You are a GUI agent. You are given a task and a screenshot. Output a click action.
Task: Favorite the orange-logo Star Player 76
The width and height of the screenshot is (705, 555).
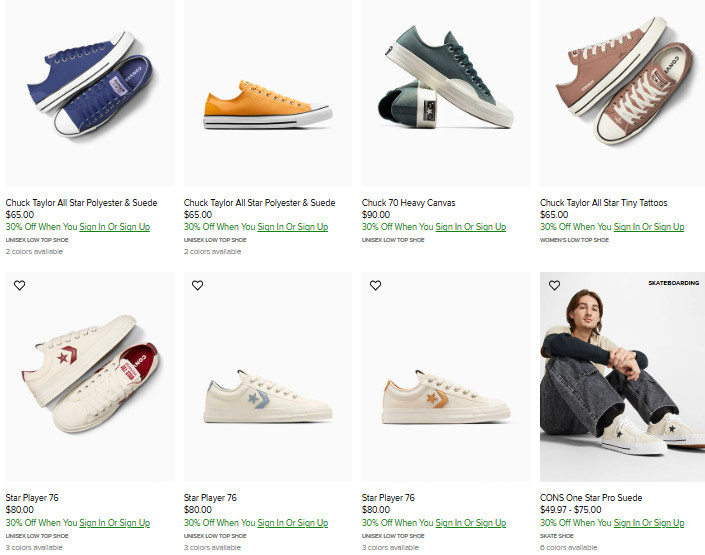click(376, 286)
